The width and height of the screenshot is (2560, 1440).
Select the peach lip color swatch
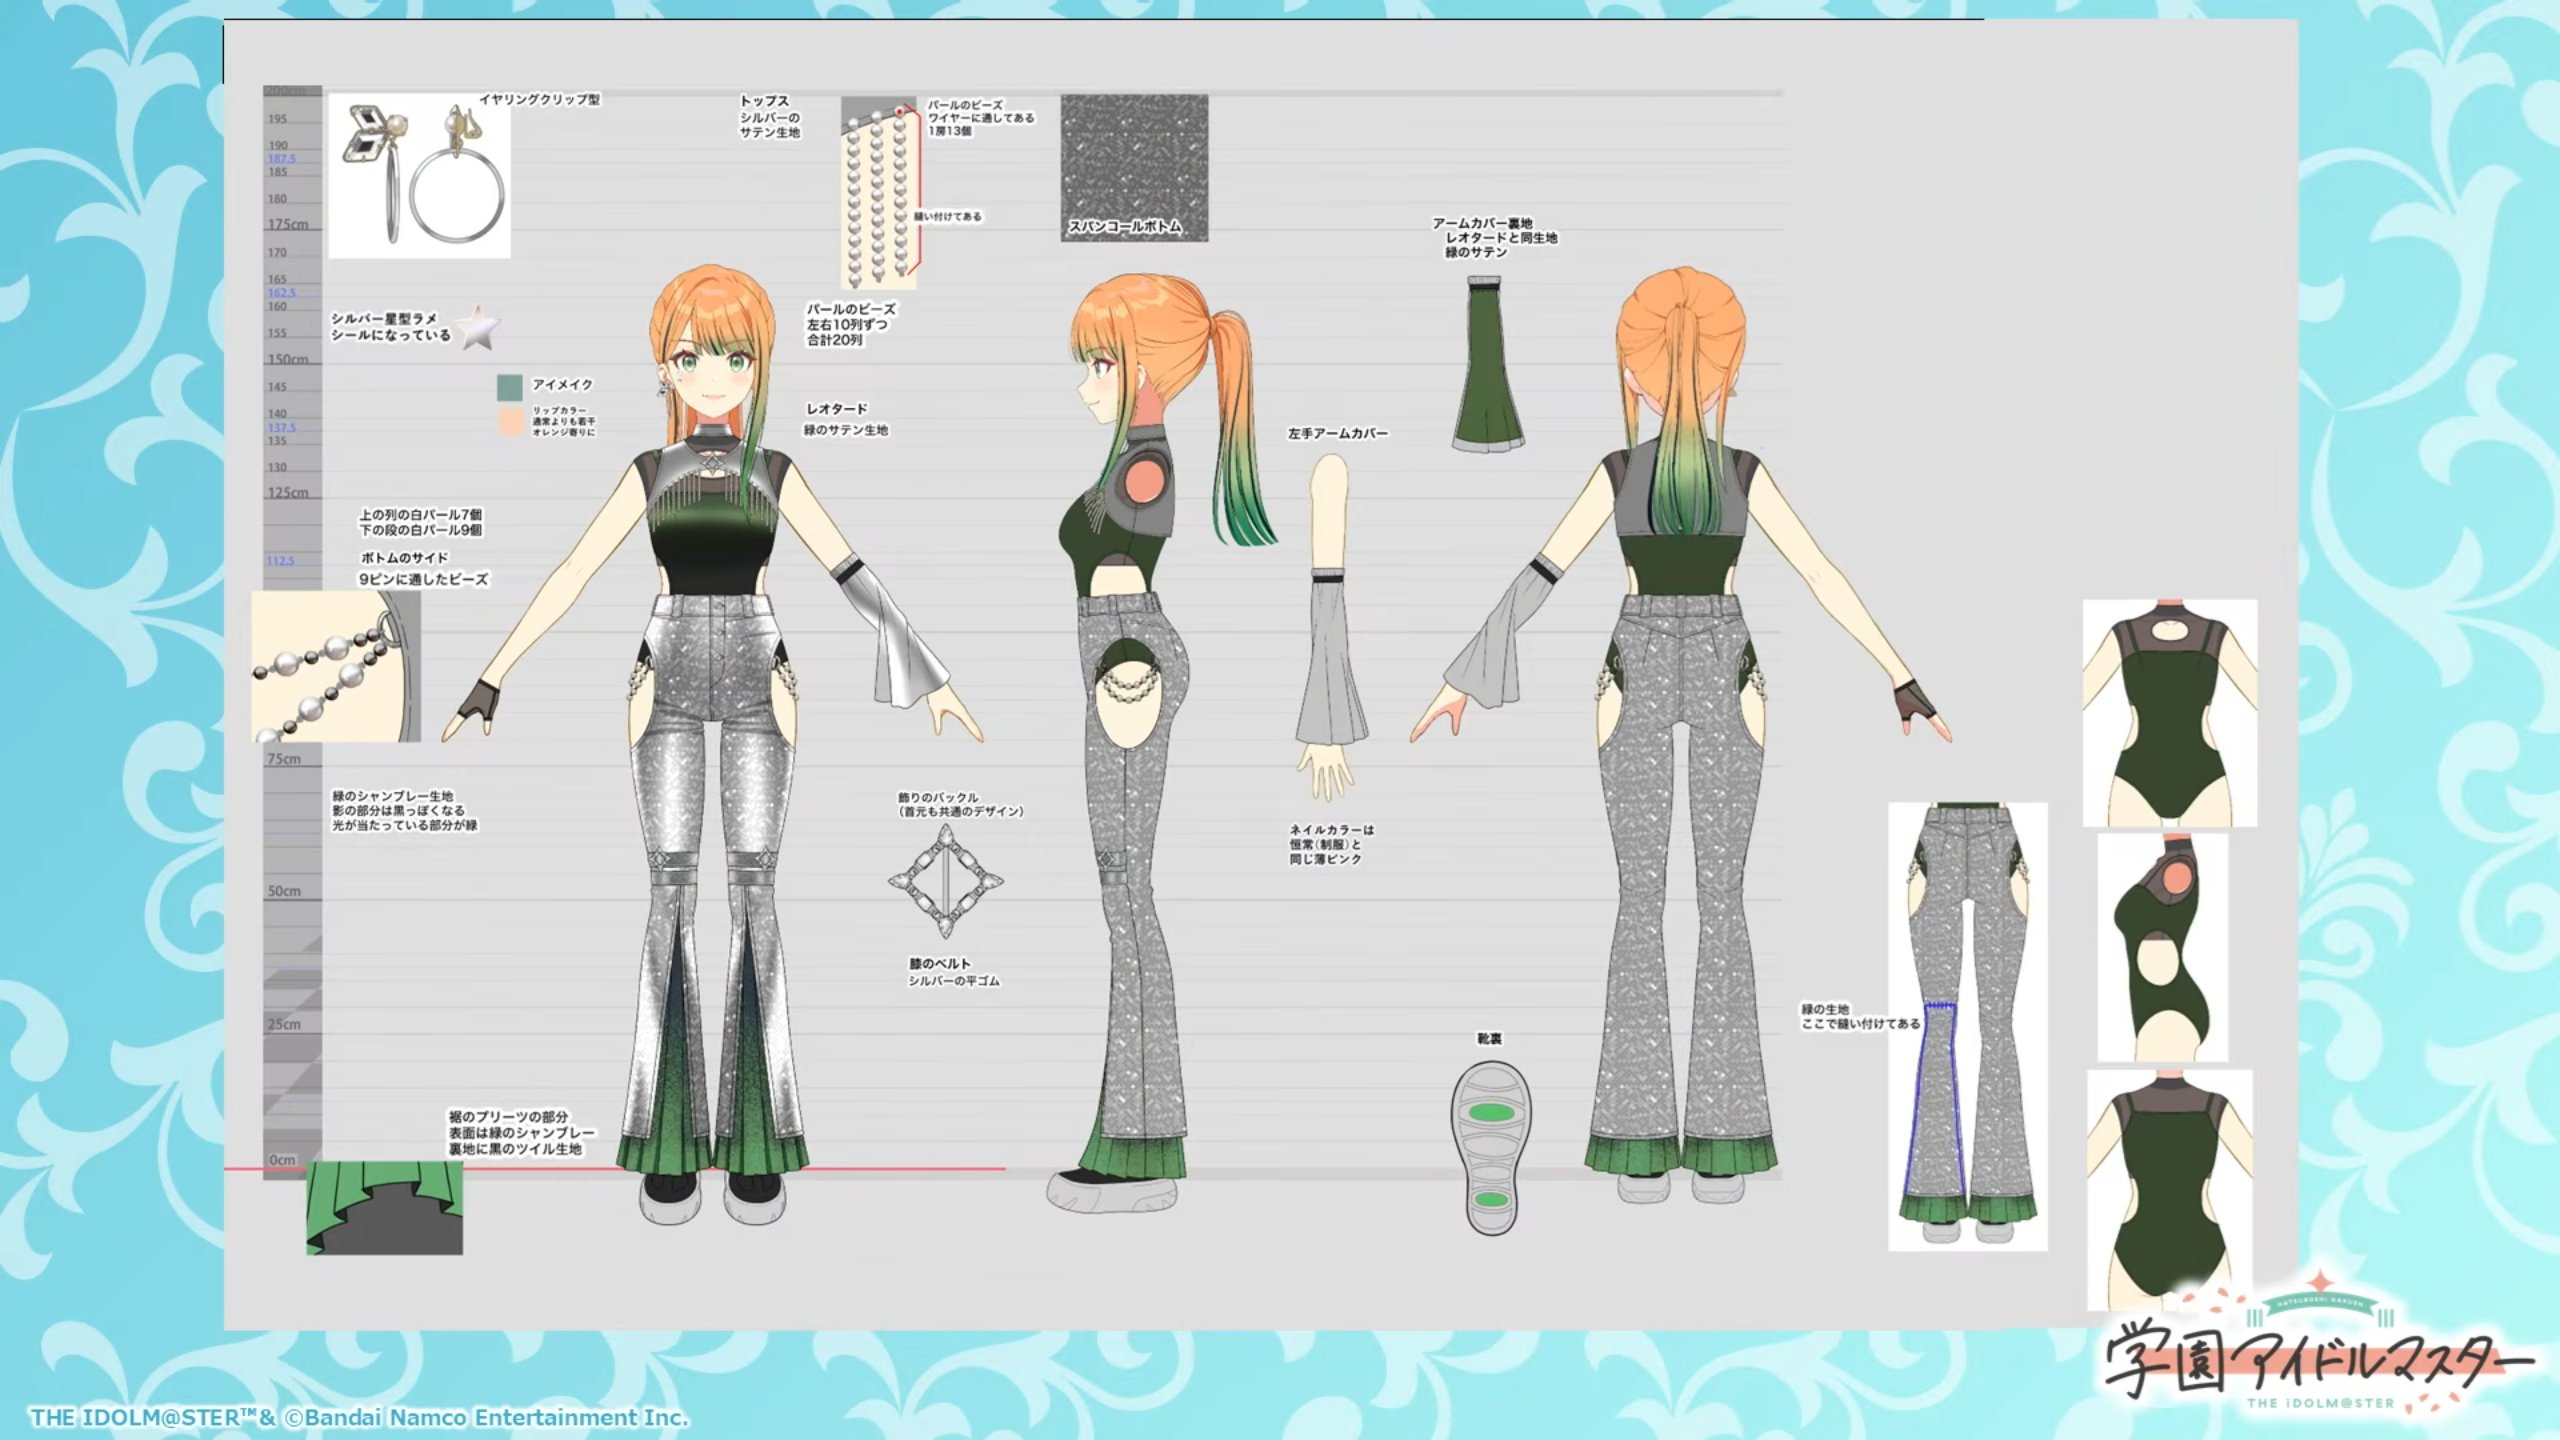tap(510, 420)
